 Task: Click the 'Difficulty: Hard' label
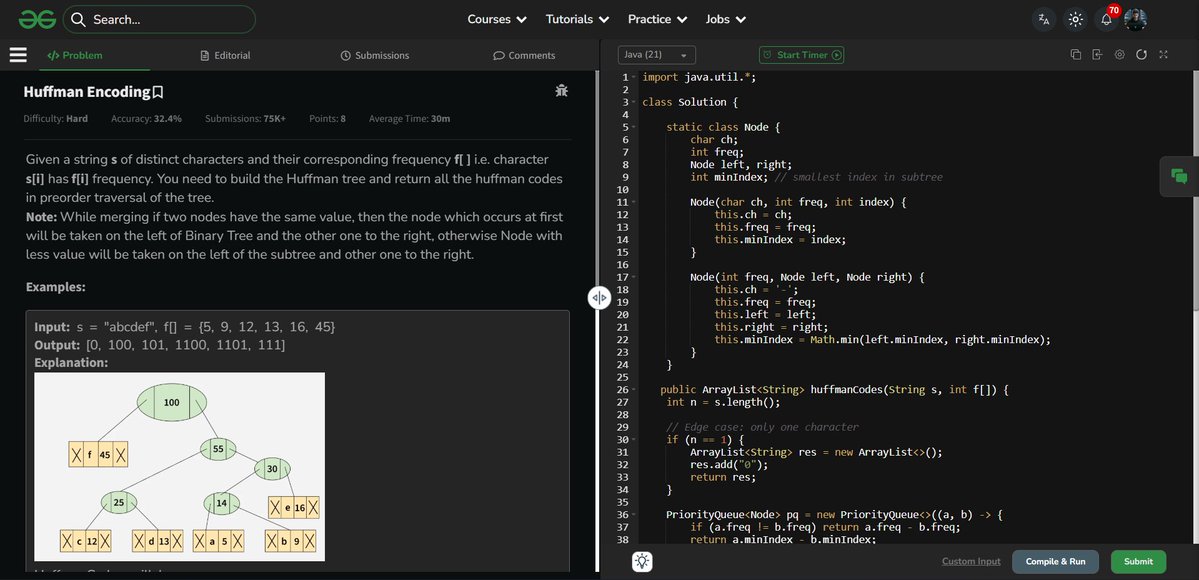pos(56,119)
